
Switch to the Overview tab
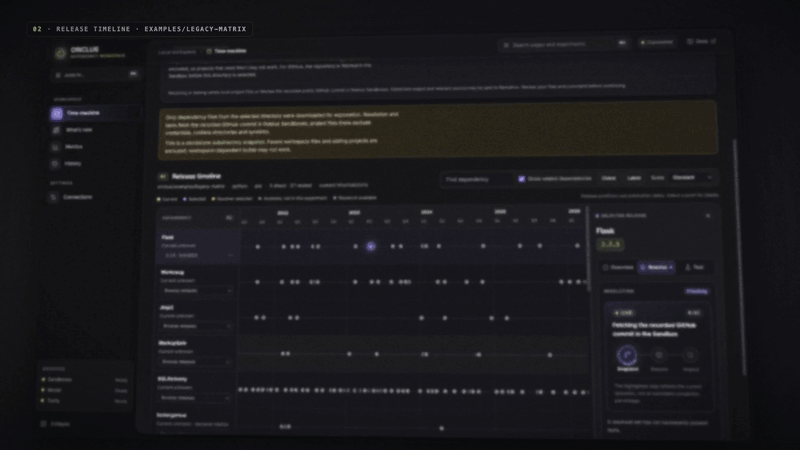tap(618, 267)
